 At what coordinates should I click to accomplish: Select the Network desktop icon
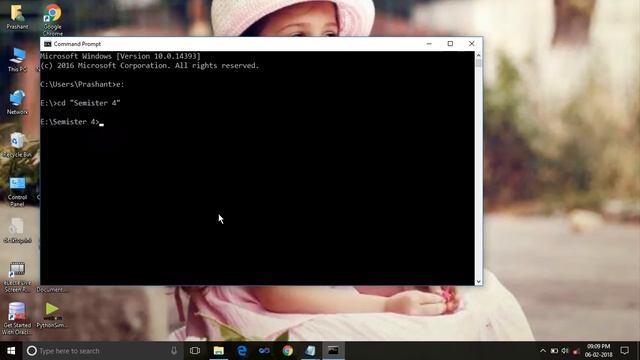[x=17, y=102]
